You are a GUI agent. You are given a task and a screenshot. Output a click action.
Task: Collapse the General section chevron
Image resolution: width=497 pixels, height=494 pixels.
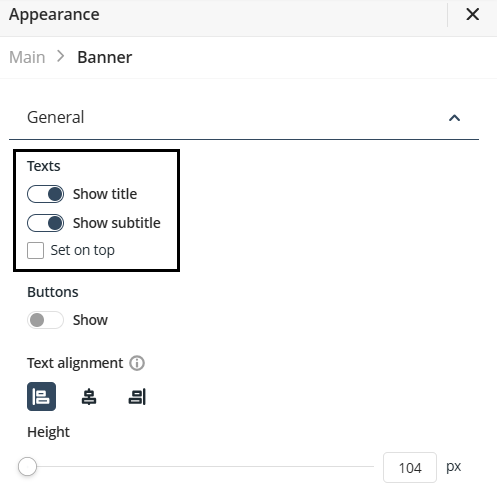click(x=455, y=118)
